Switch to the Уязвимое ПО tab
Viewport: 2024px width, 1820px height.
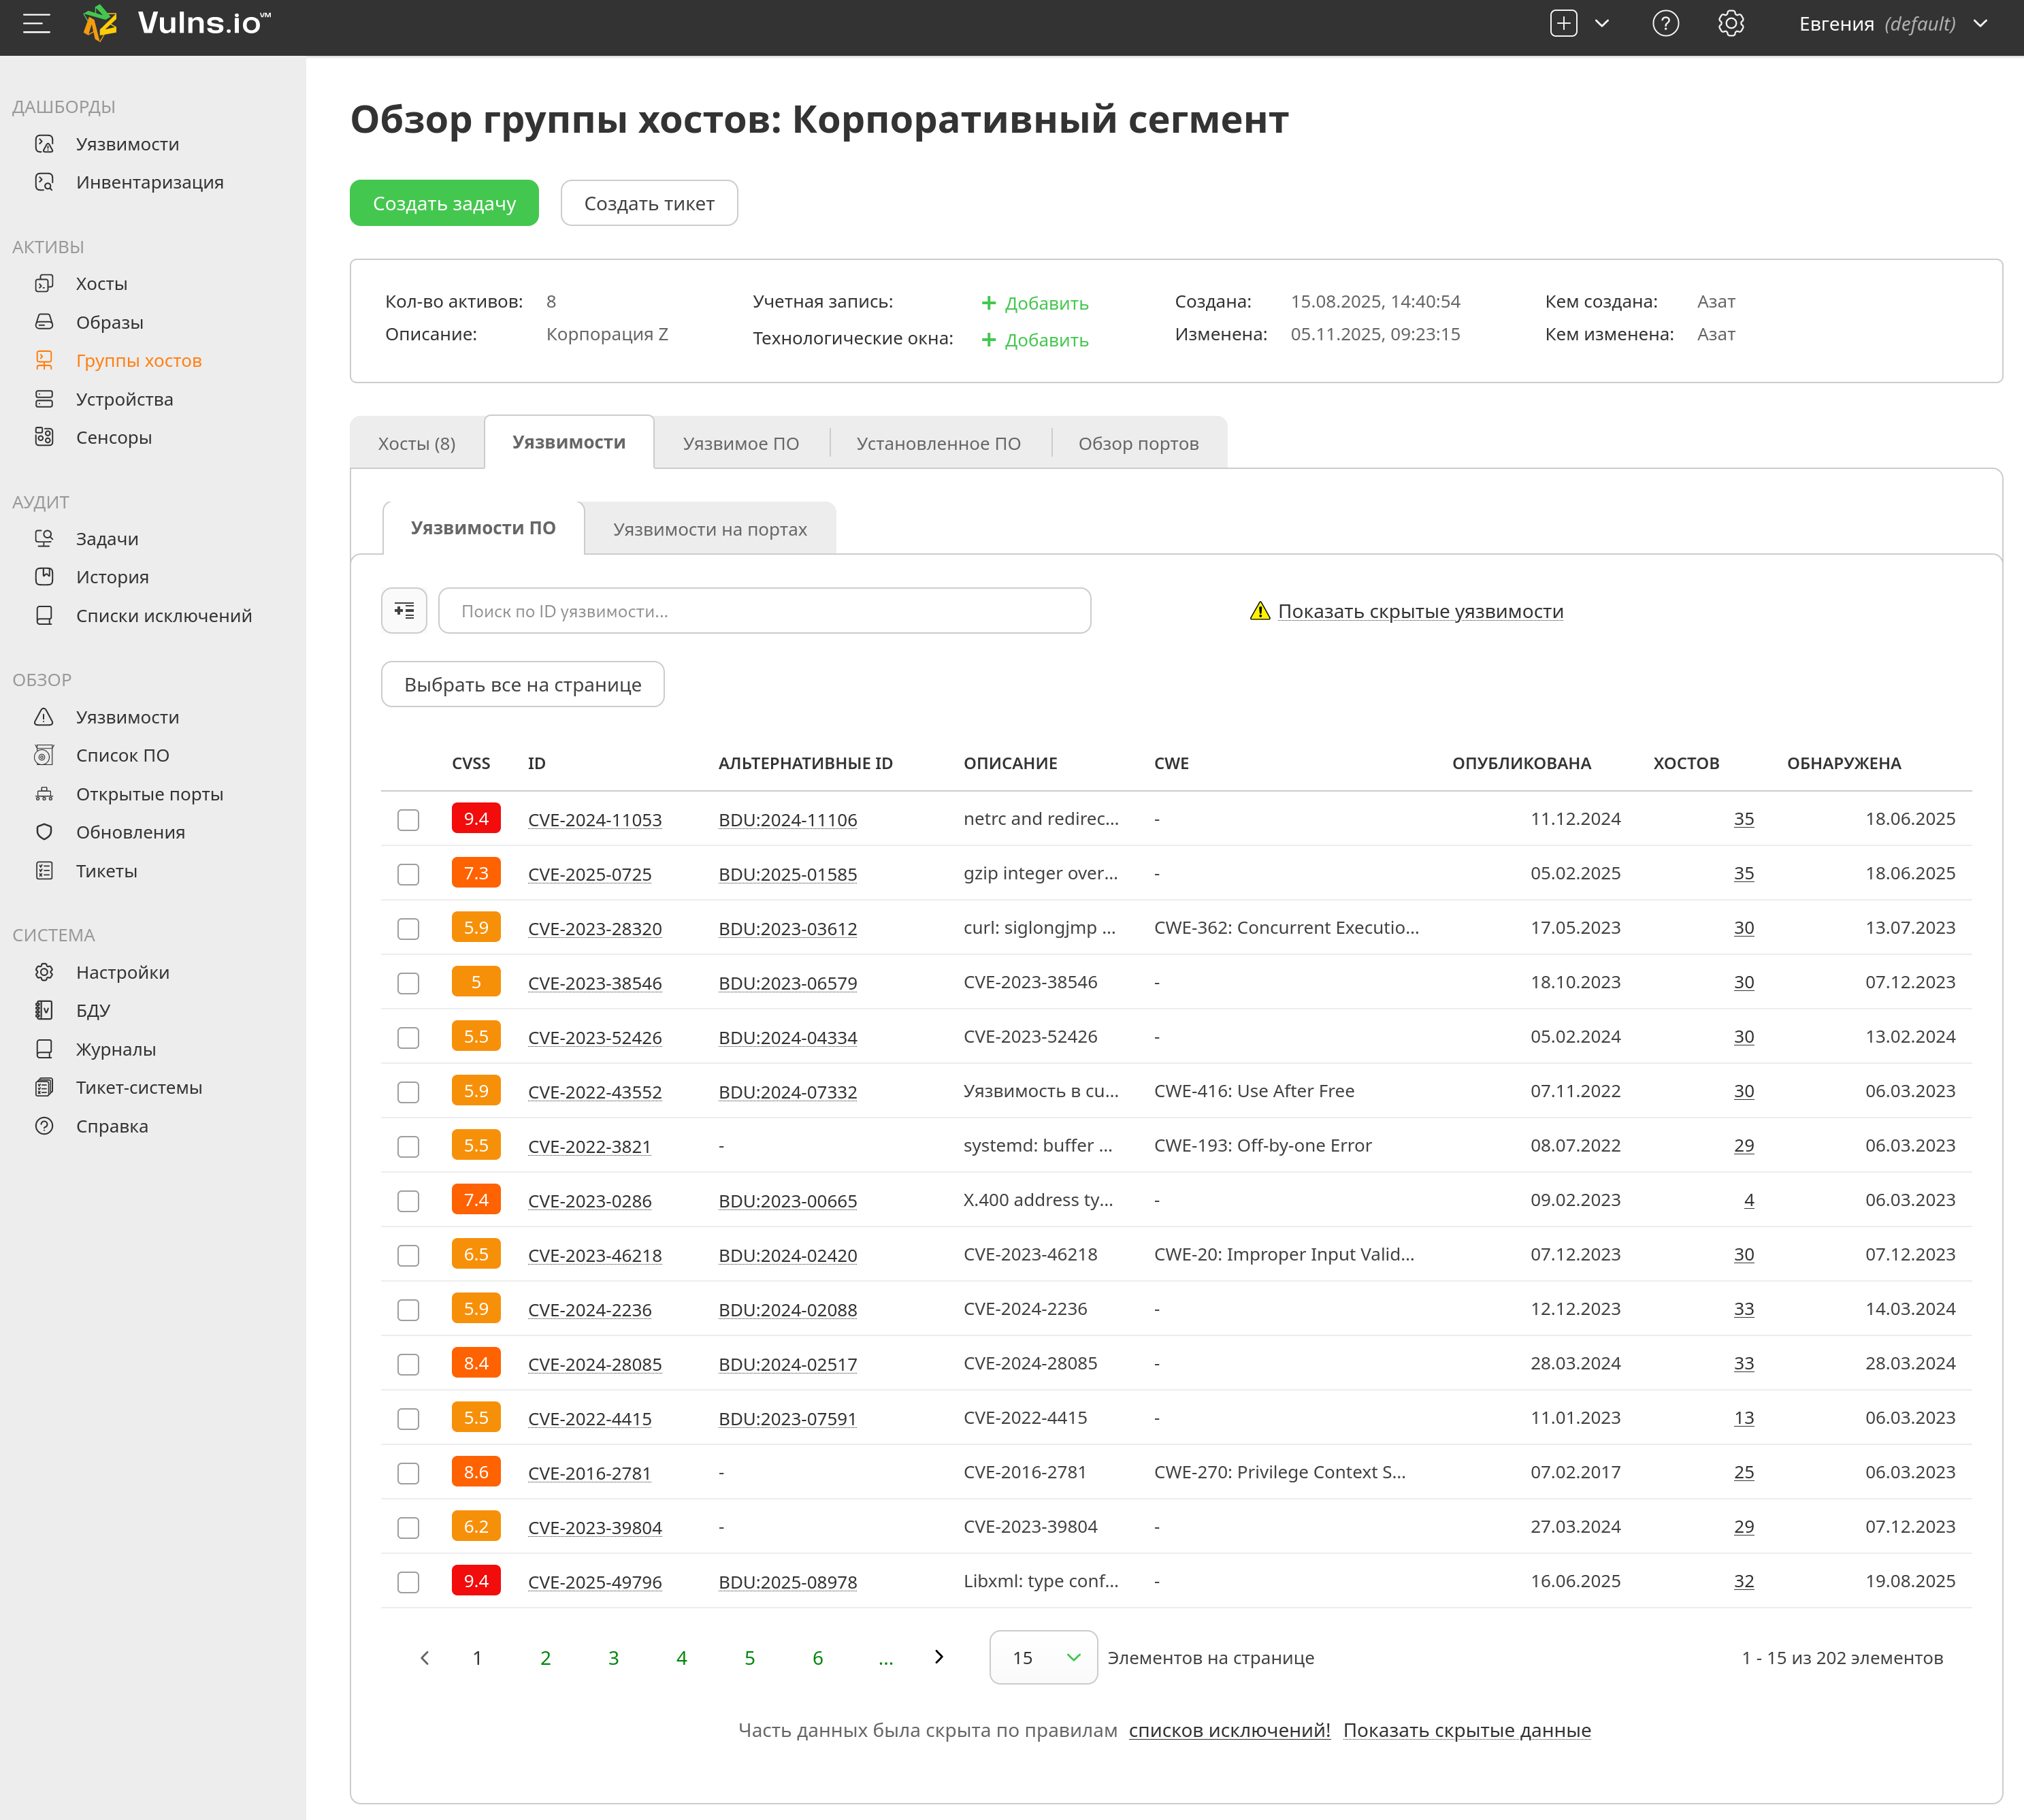pyautogui.click(x=740, y=443)
